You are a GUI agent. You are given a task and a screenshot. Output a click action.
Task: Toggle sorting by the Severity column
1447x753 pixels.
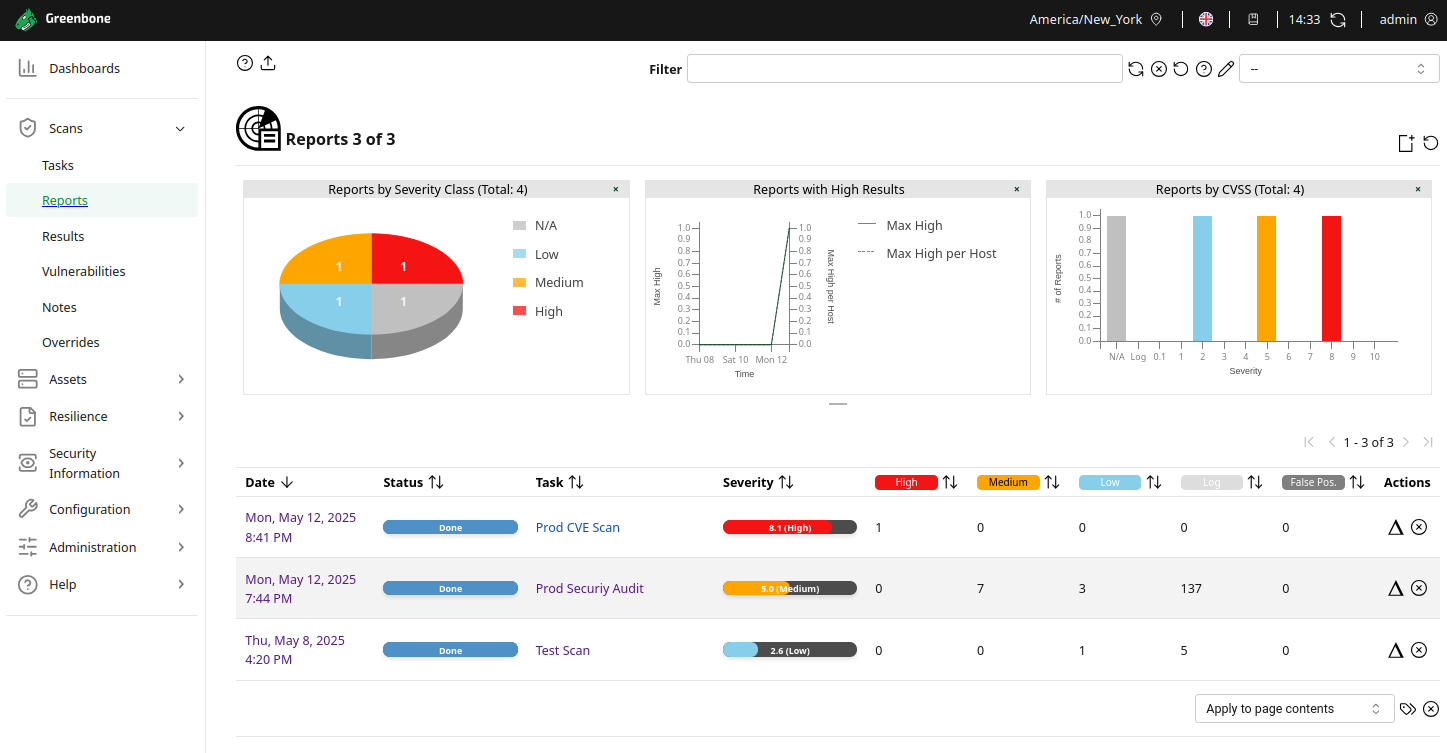point(786,482)
